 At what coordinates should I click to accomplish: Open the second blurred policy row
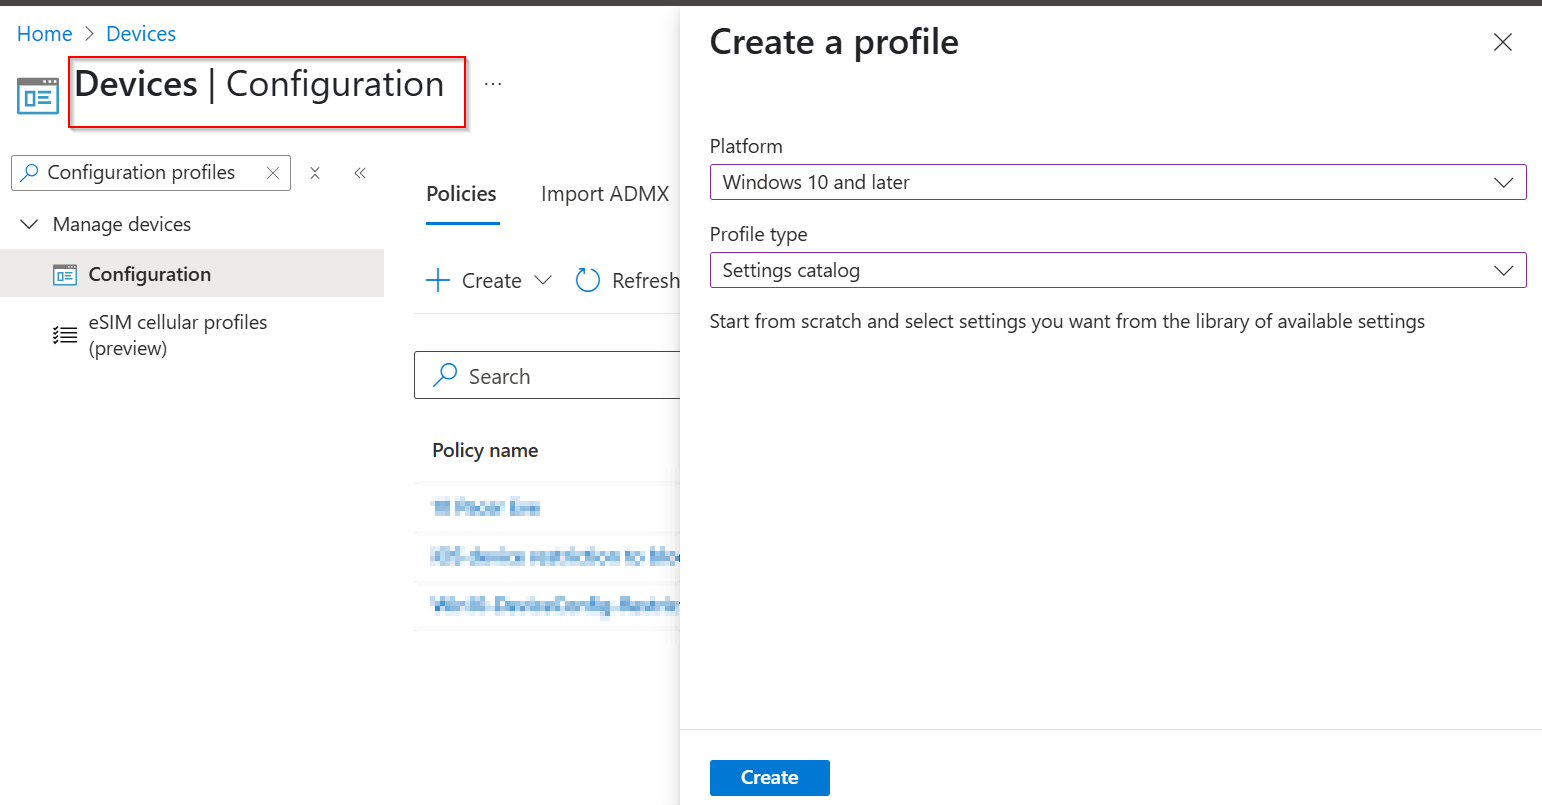pyautogui.click(x=555, y=556)
